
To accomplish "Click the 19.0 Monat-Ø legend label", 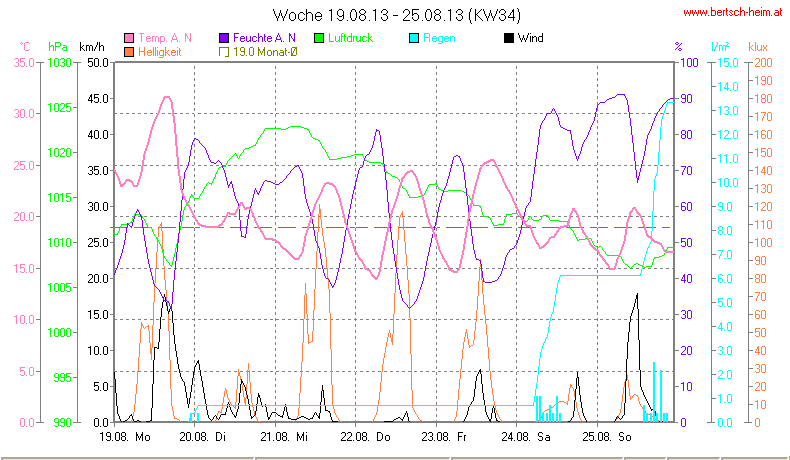I will click(x=265, y=52).
